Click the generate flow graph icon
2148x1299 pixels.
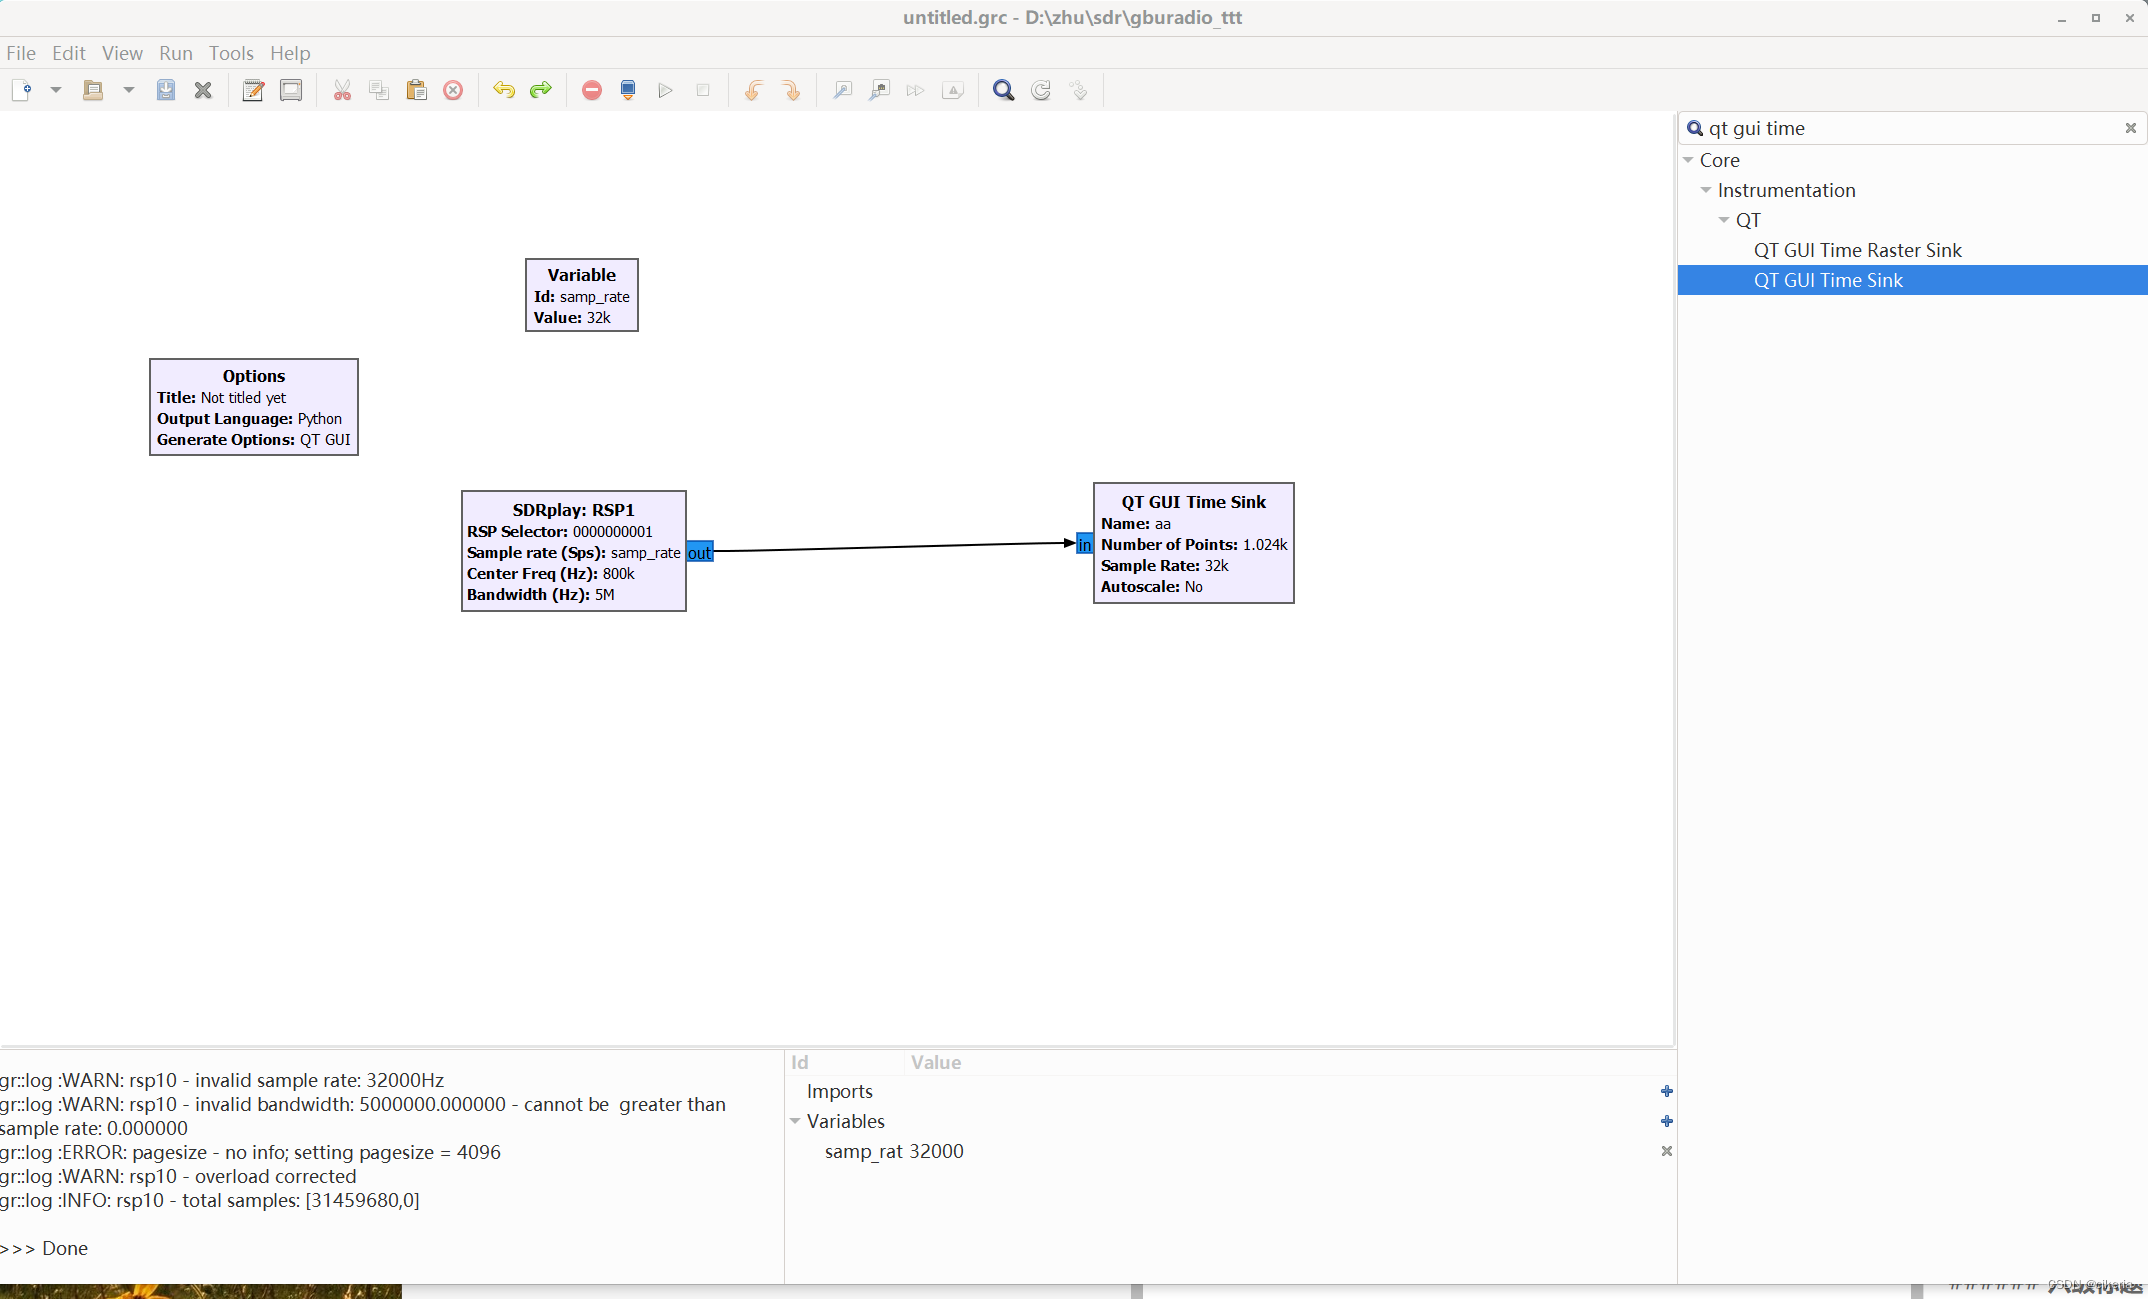[x=628, y=91]
